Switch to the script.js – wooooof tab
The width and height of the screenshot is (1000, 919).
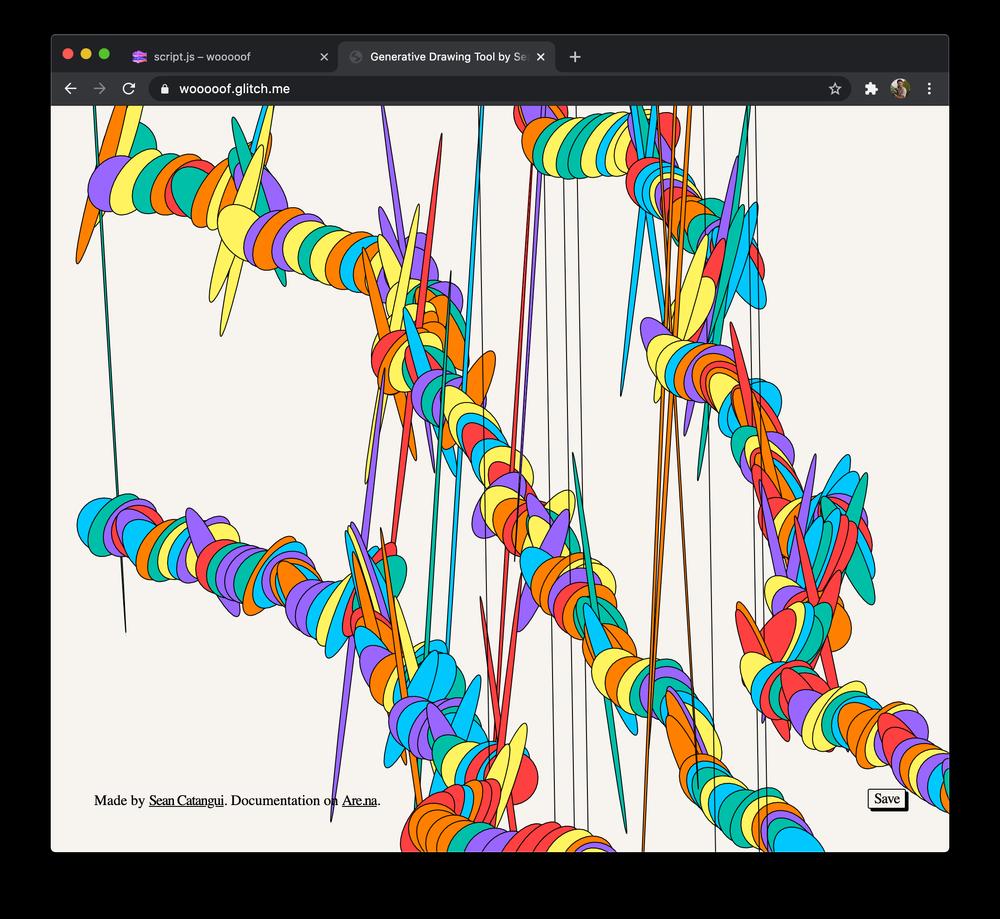pyautogui.click(x=230, y=57)
